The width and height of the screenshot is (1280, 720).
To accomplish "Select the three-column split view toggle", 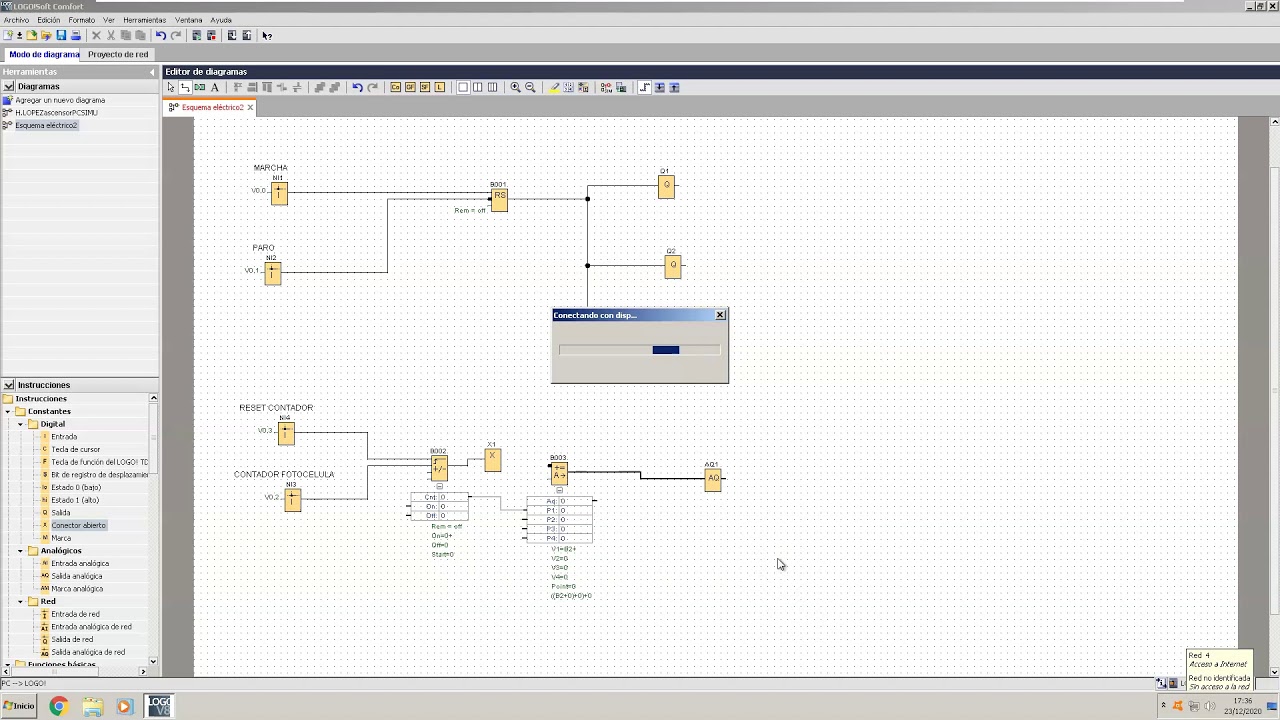I will coord(492,87).
